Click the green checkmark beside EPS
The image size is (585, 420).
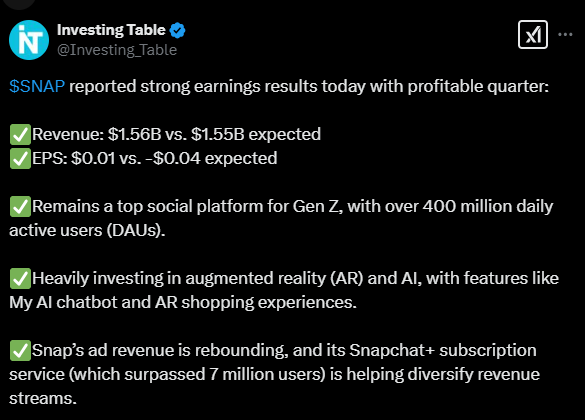(x=20, y=159)
